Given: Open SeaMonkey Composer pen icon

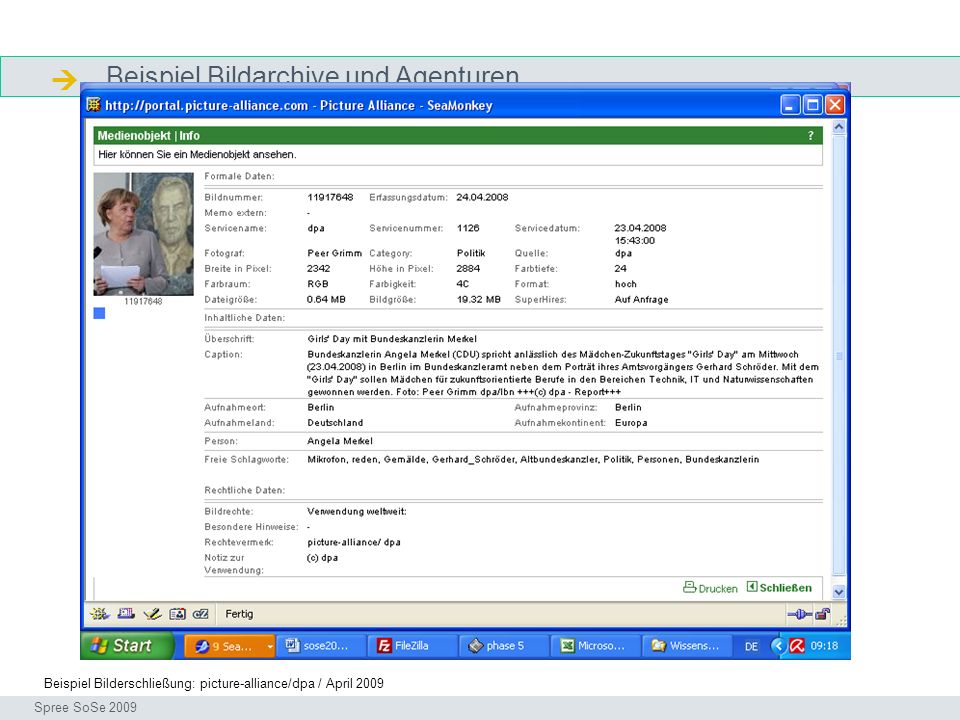Looking at the screenshot, I should click(x=152, y=613).
